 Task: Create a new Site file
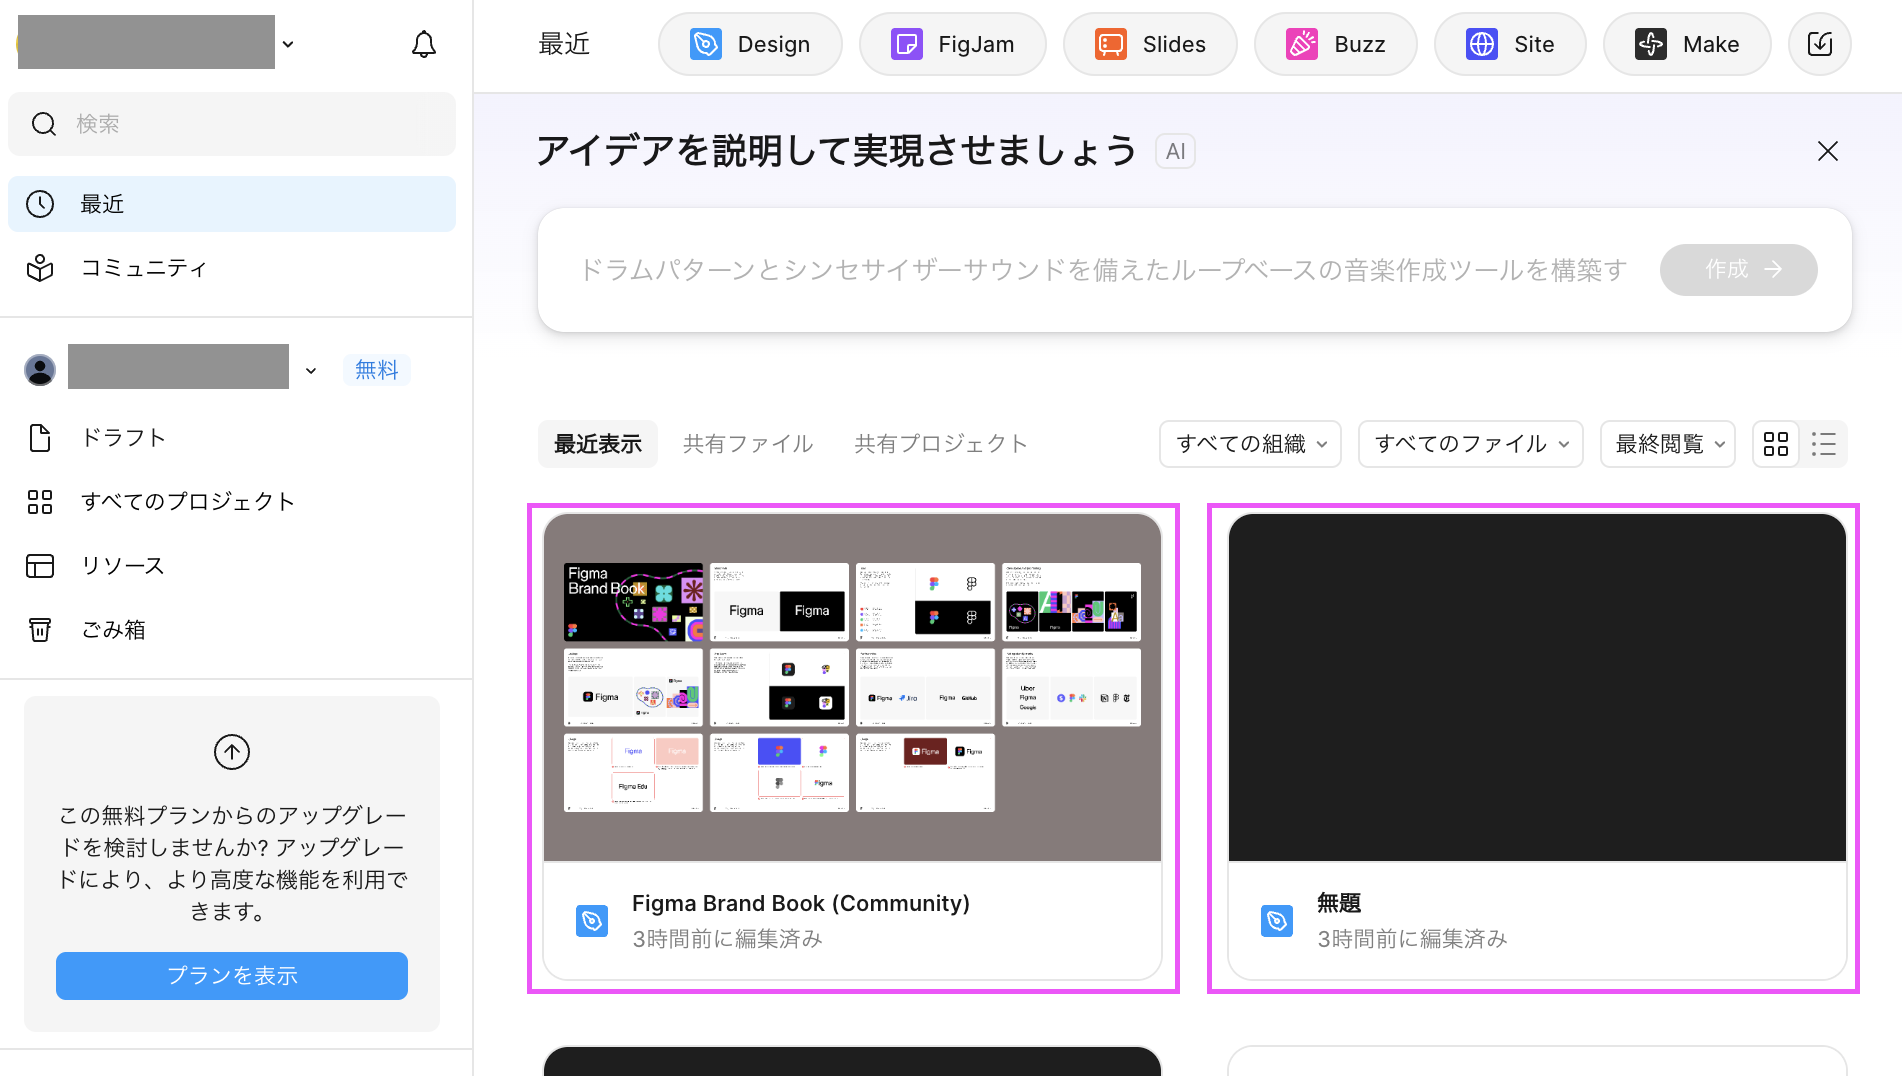tap(1509, 44)
